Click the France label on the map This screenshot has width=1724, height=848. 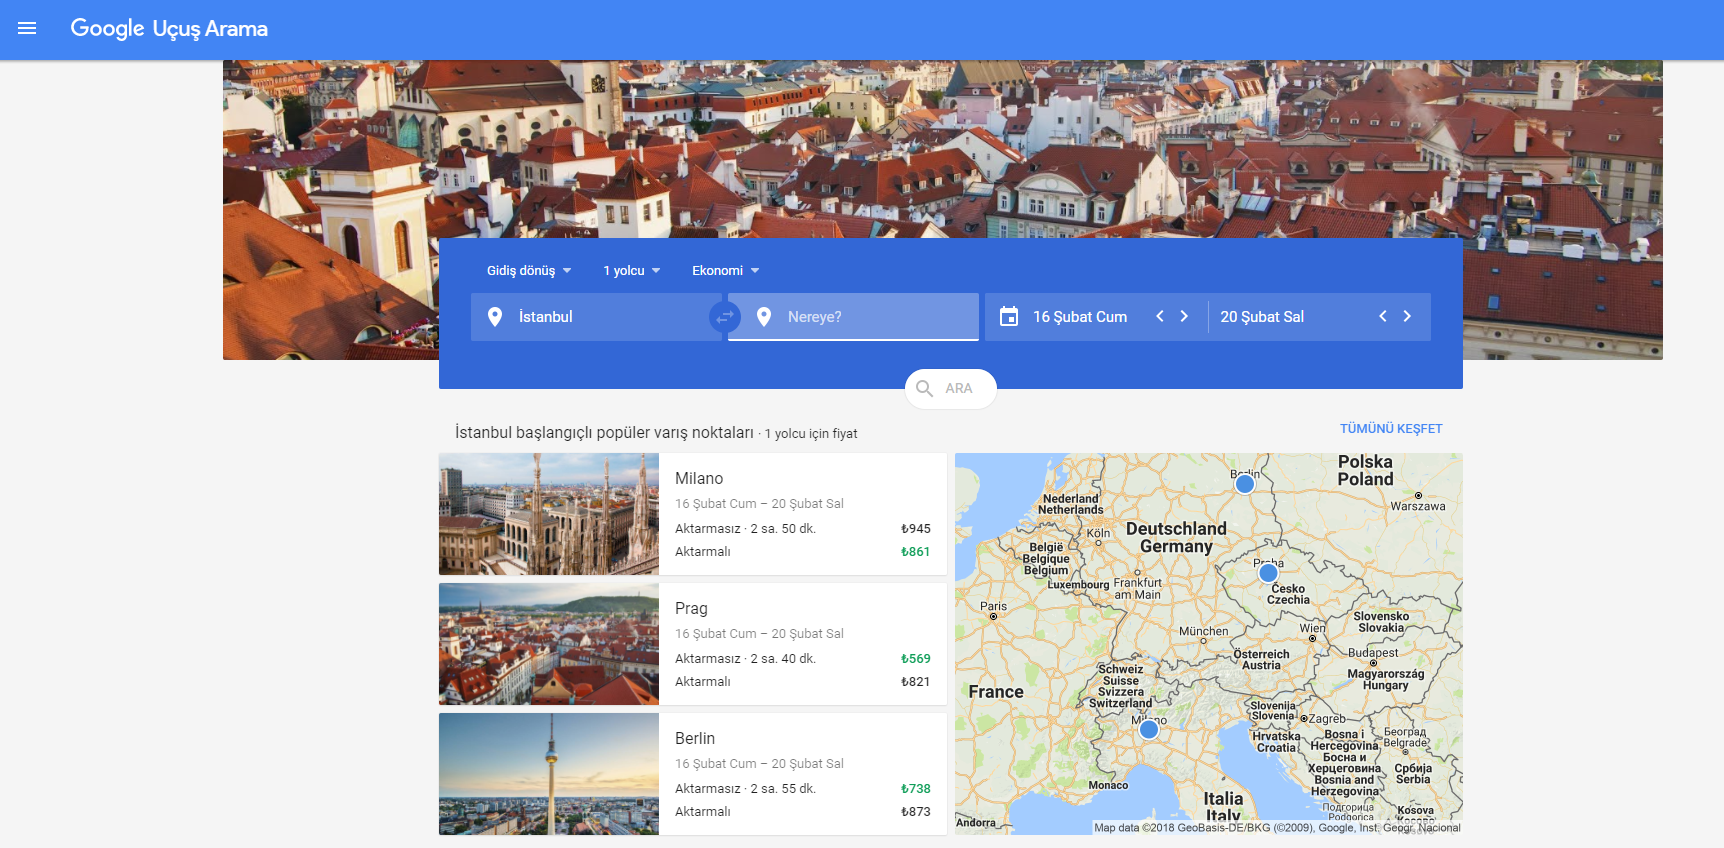(996, 692)
